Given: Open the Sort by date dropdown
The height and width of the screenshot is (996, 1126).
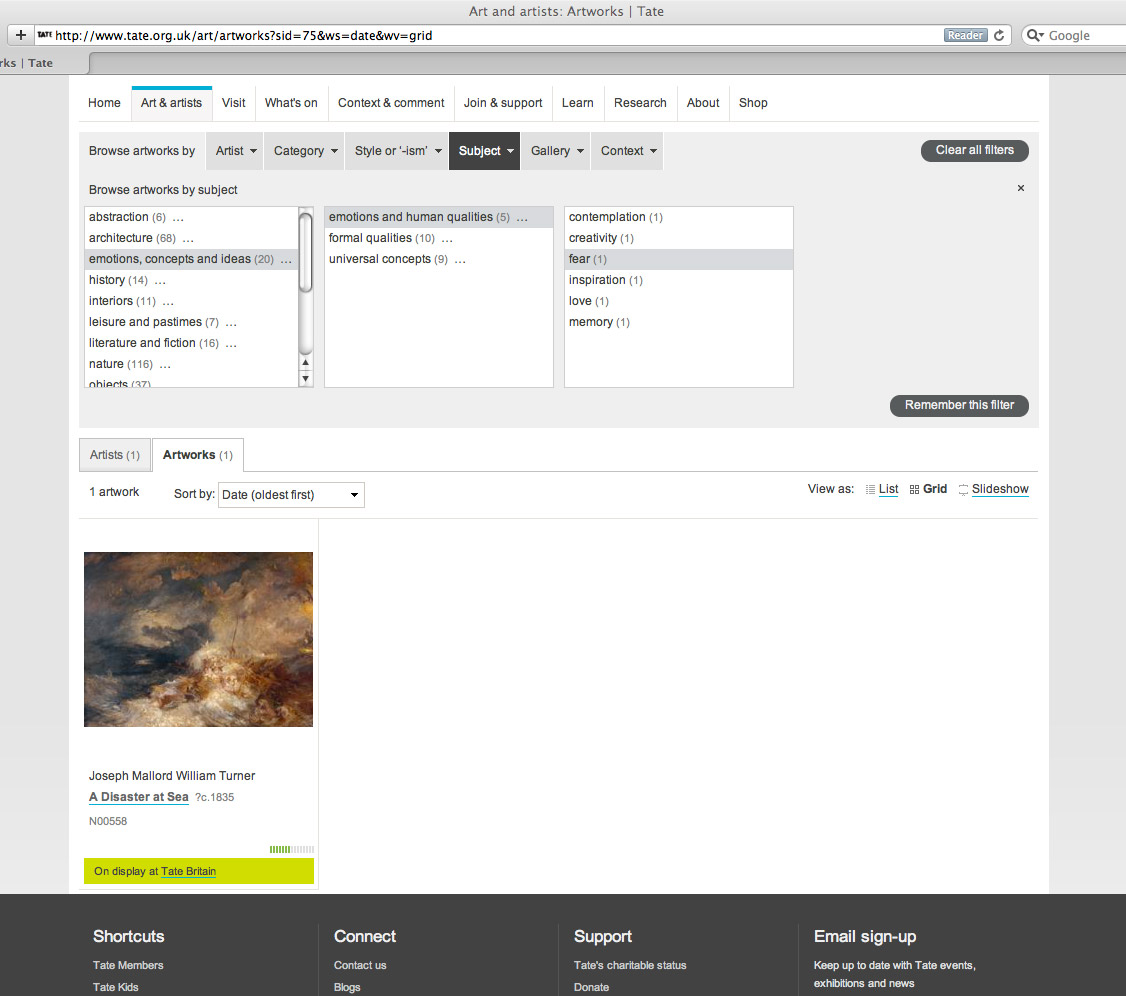Looking at the screenshot, I should point(292,495).
